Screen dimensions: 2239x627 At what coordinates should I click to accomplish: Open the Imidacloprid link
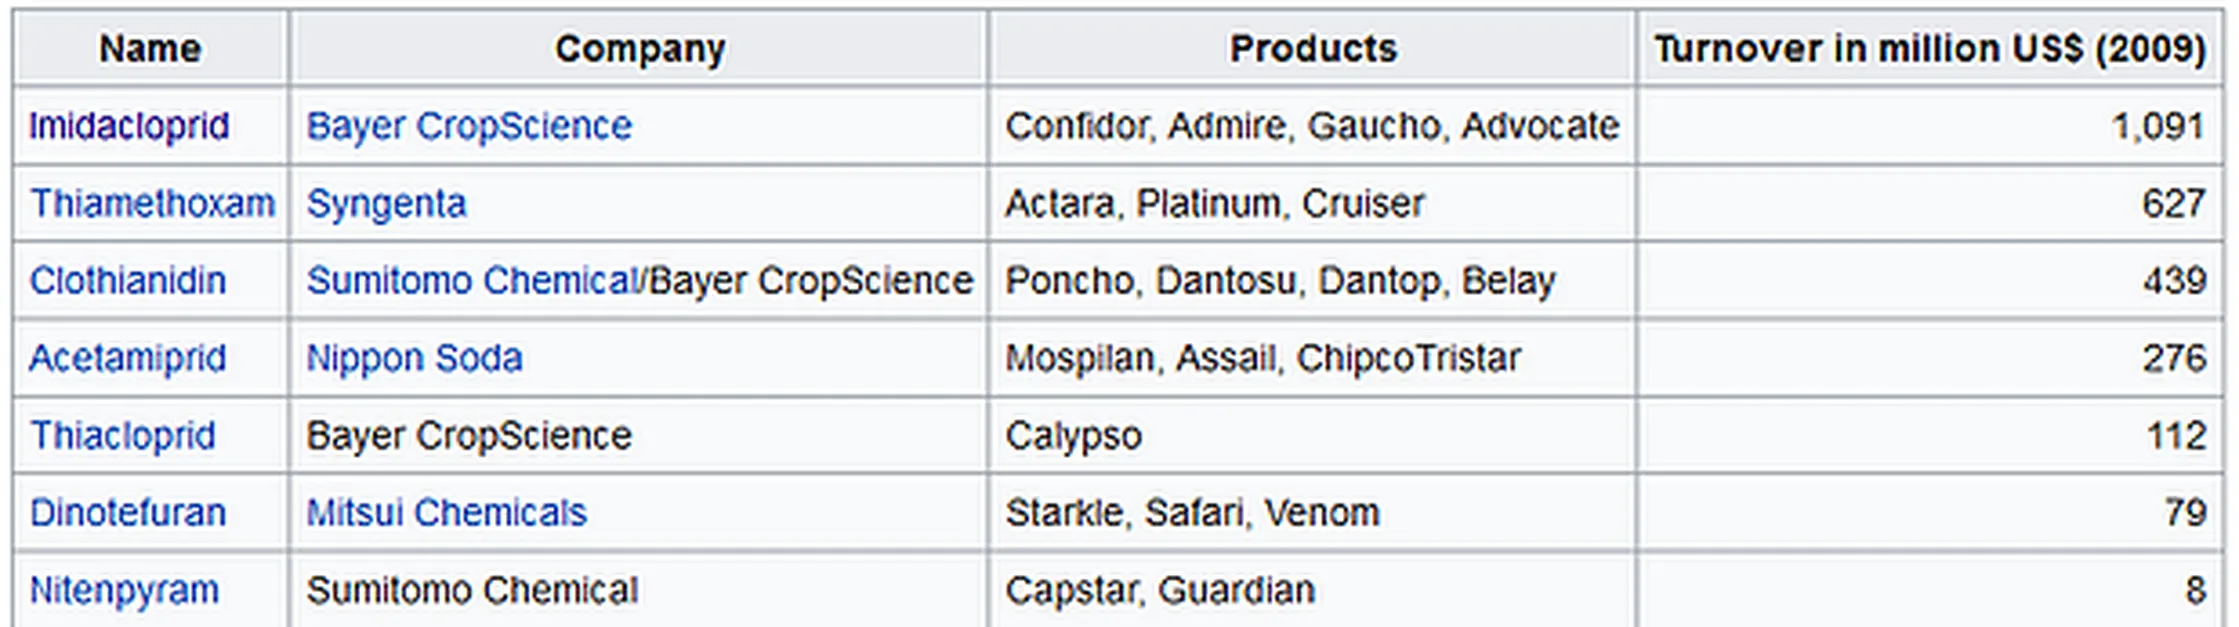point(129,126)
